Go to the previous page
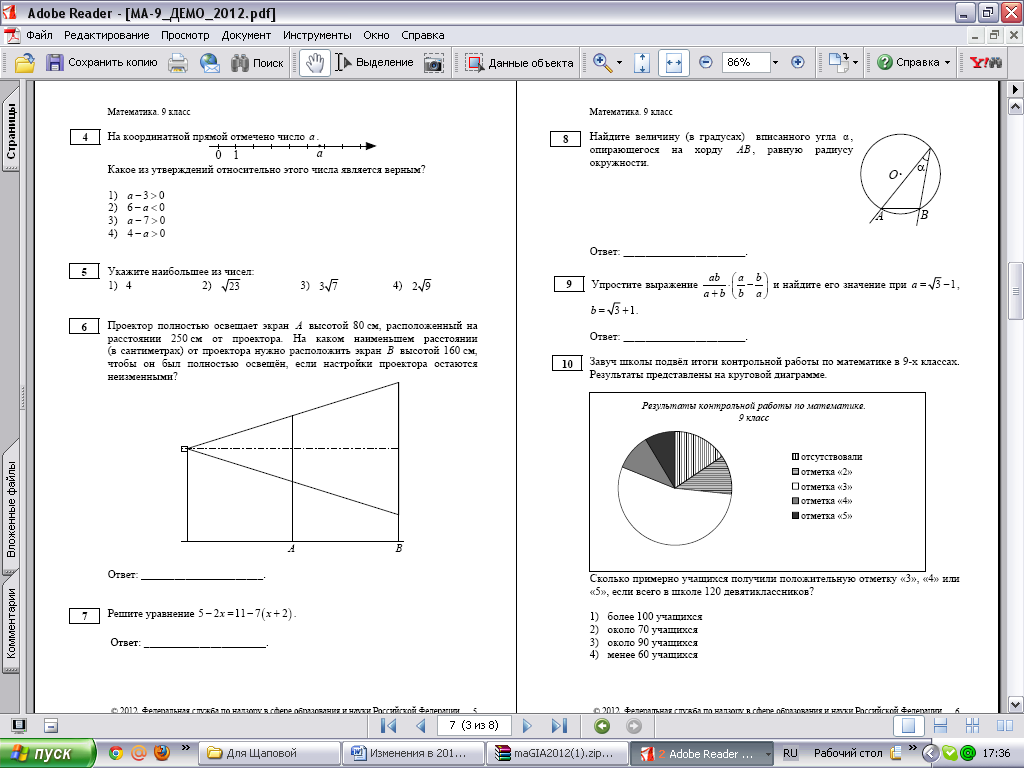This screenshot has height=768, width=1024. click(x=421, y=726)
